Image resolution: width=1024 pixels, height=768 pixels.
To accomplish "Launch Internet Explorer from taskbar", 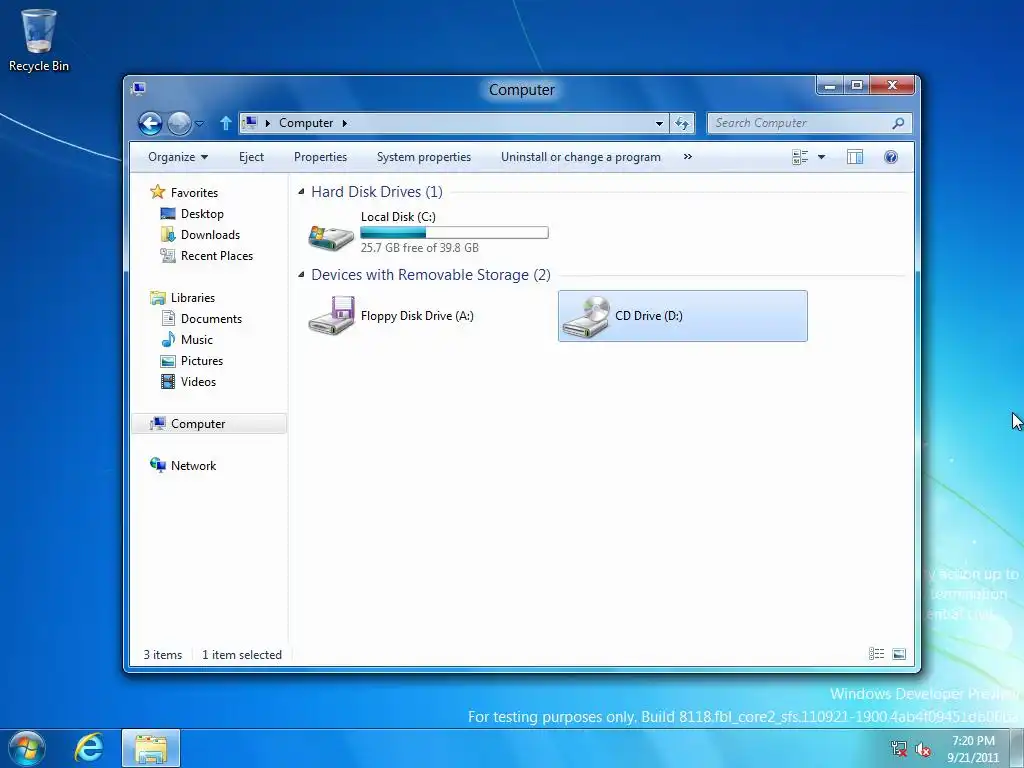I will coord(89,748).
